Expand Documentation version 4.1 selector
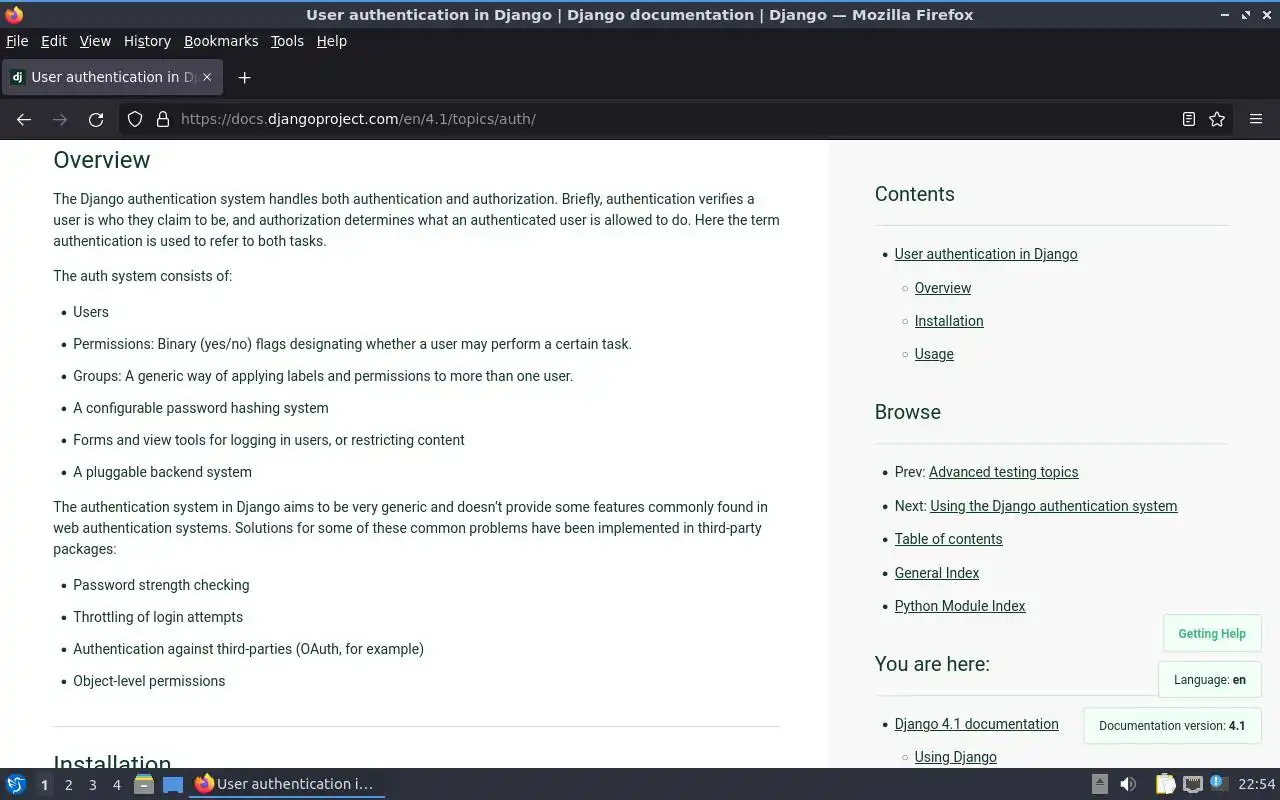This screenshot has height=800, width=1280. [1172, 726]
